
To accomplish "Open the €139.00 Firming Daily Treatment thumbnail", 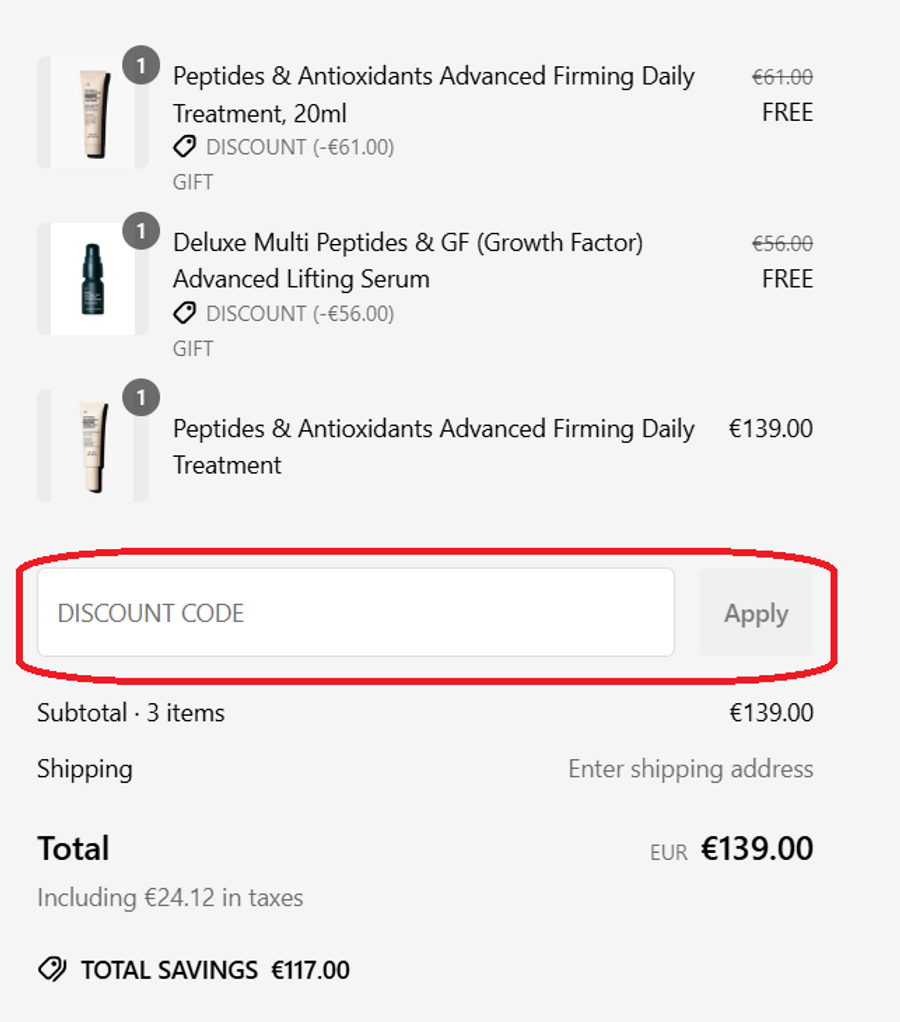I will (x=93, y=446).
